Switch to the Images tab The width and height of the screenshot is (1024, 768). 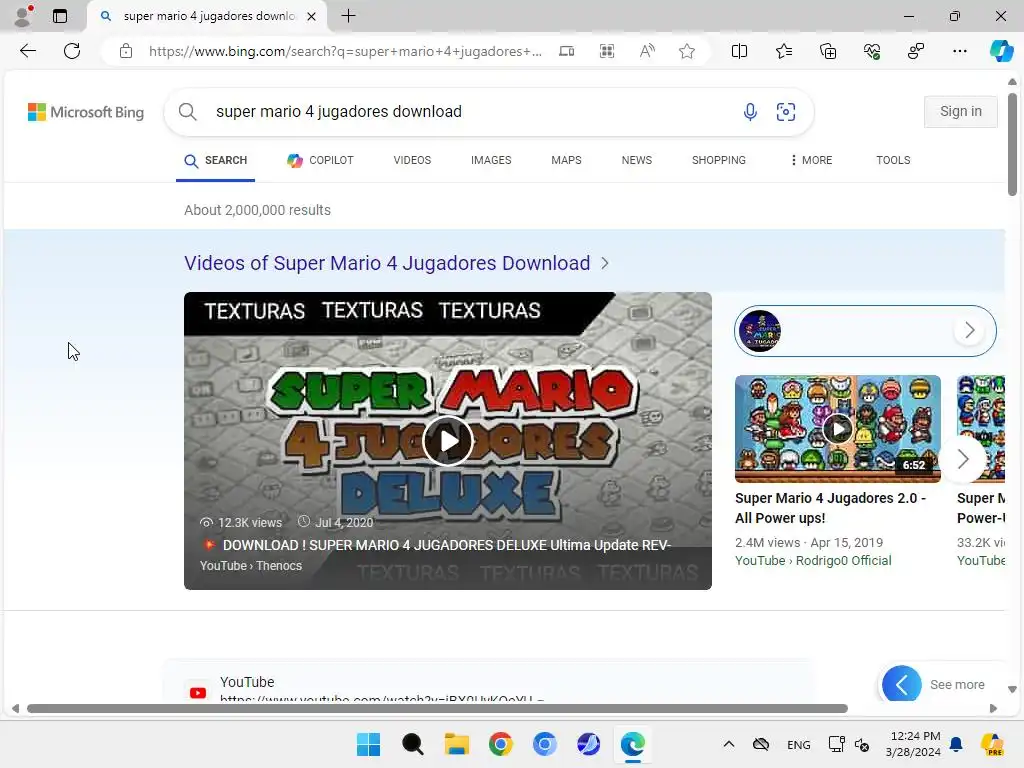tap(491, 160)
